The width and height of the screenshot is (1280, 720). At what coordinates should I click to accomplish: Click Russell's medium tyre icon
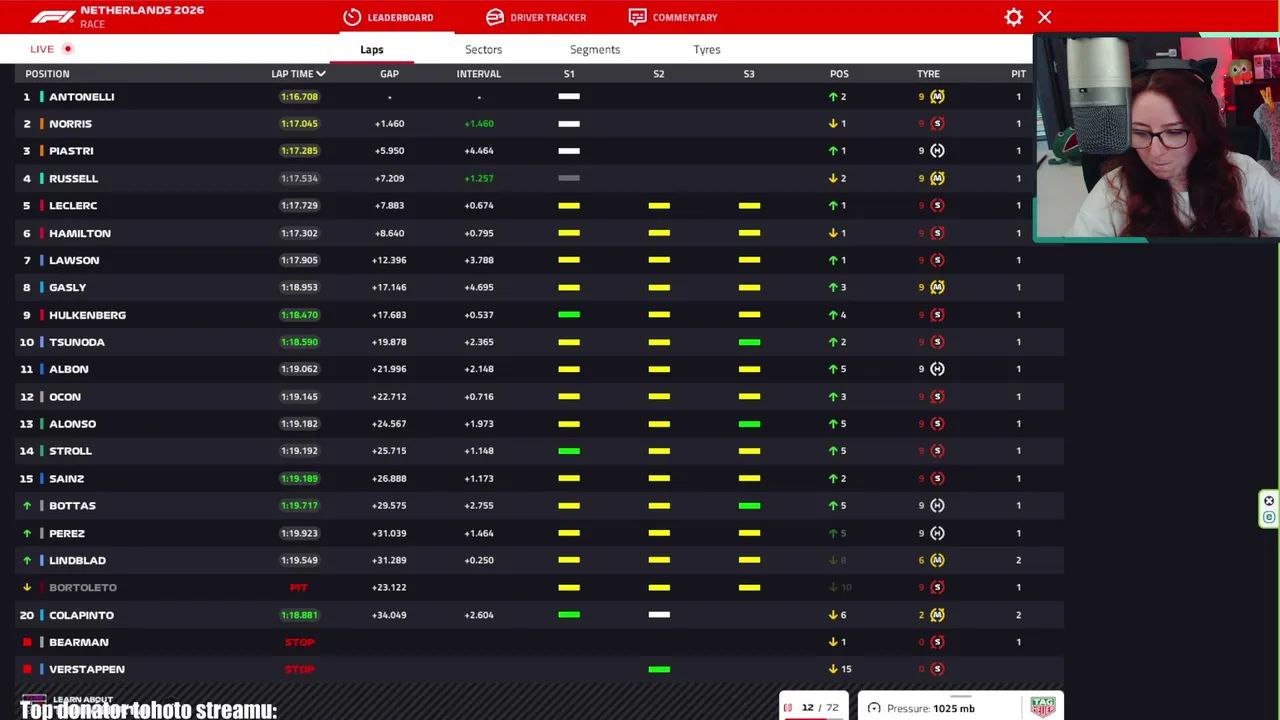tap(937, 178)
